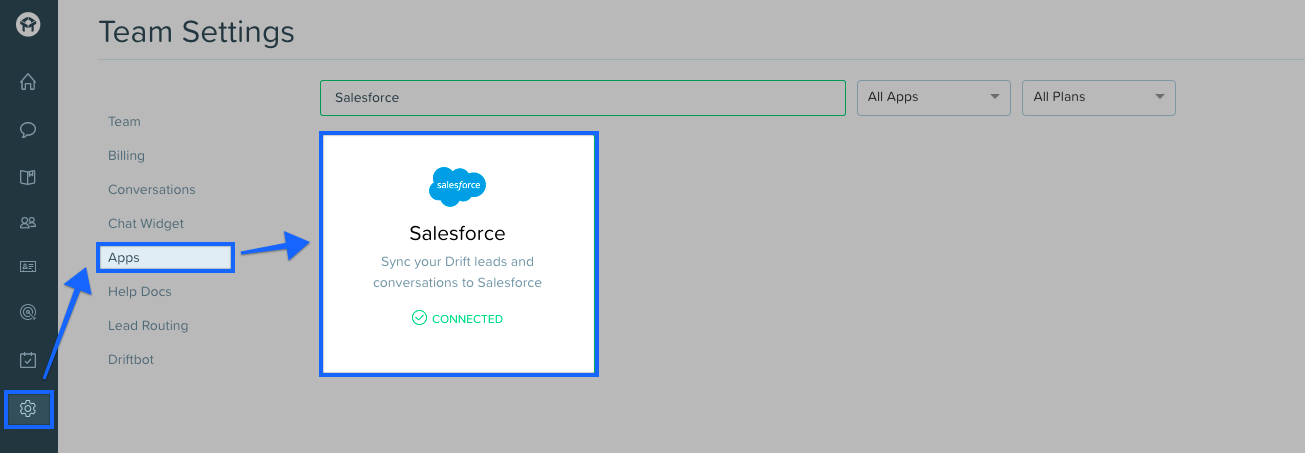The image size is (1305, 453).
Task: Select Lead Routing in settings menu
Action: [148, 325]
